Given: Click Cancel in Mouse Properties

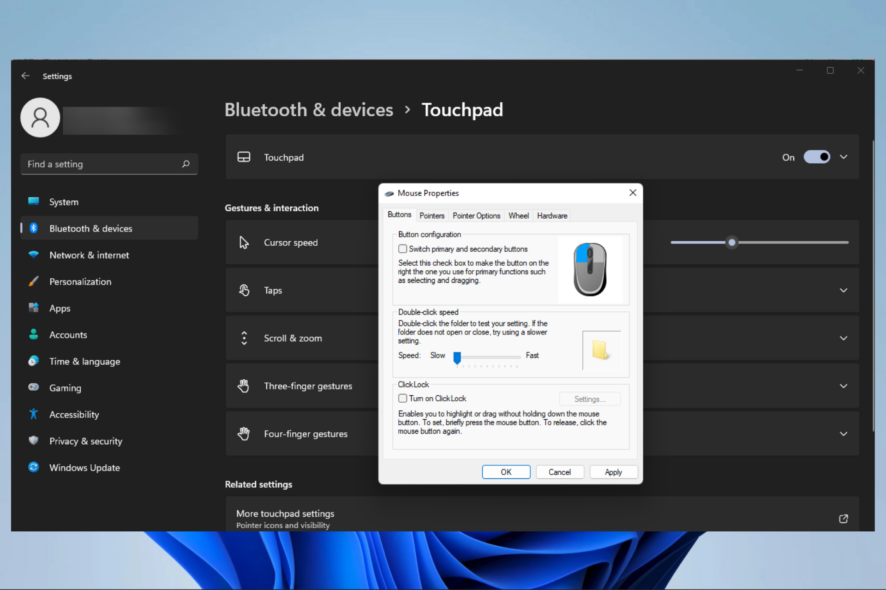Looking at the screenshot, I should 559,472.
